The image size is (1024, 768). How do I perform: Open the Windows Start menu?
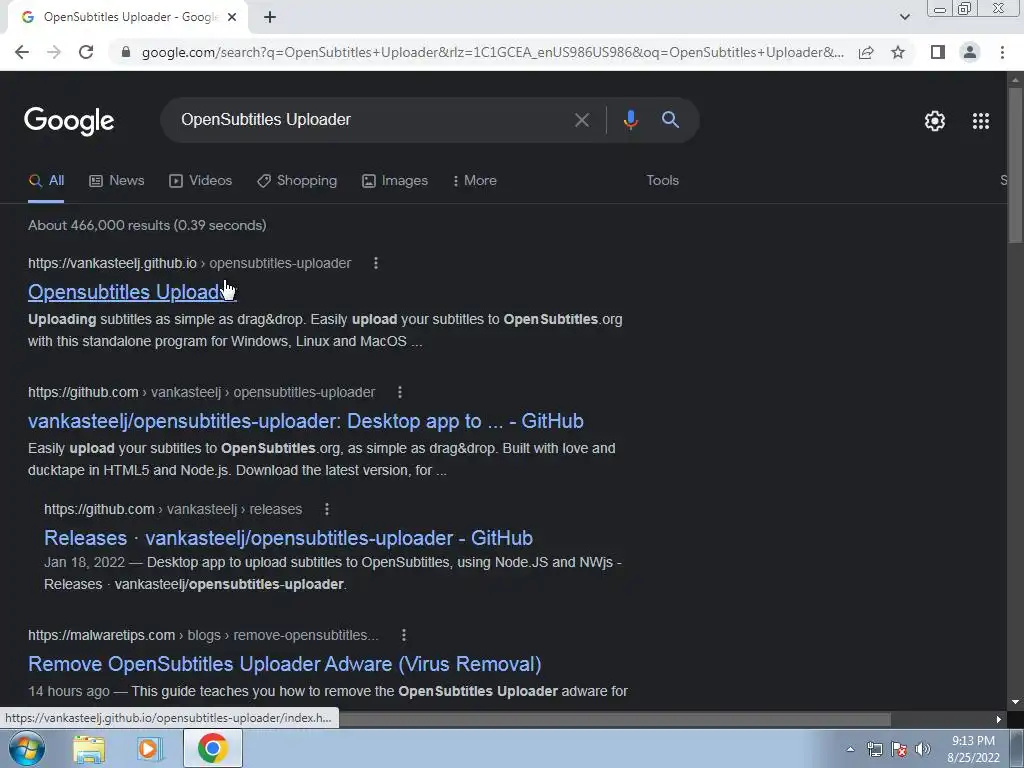pyautogui.click(x=27, y=748)
